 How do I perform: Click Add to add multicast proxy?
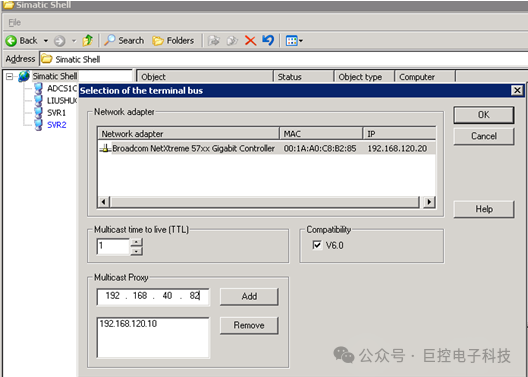pos(249,297)
